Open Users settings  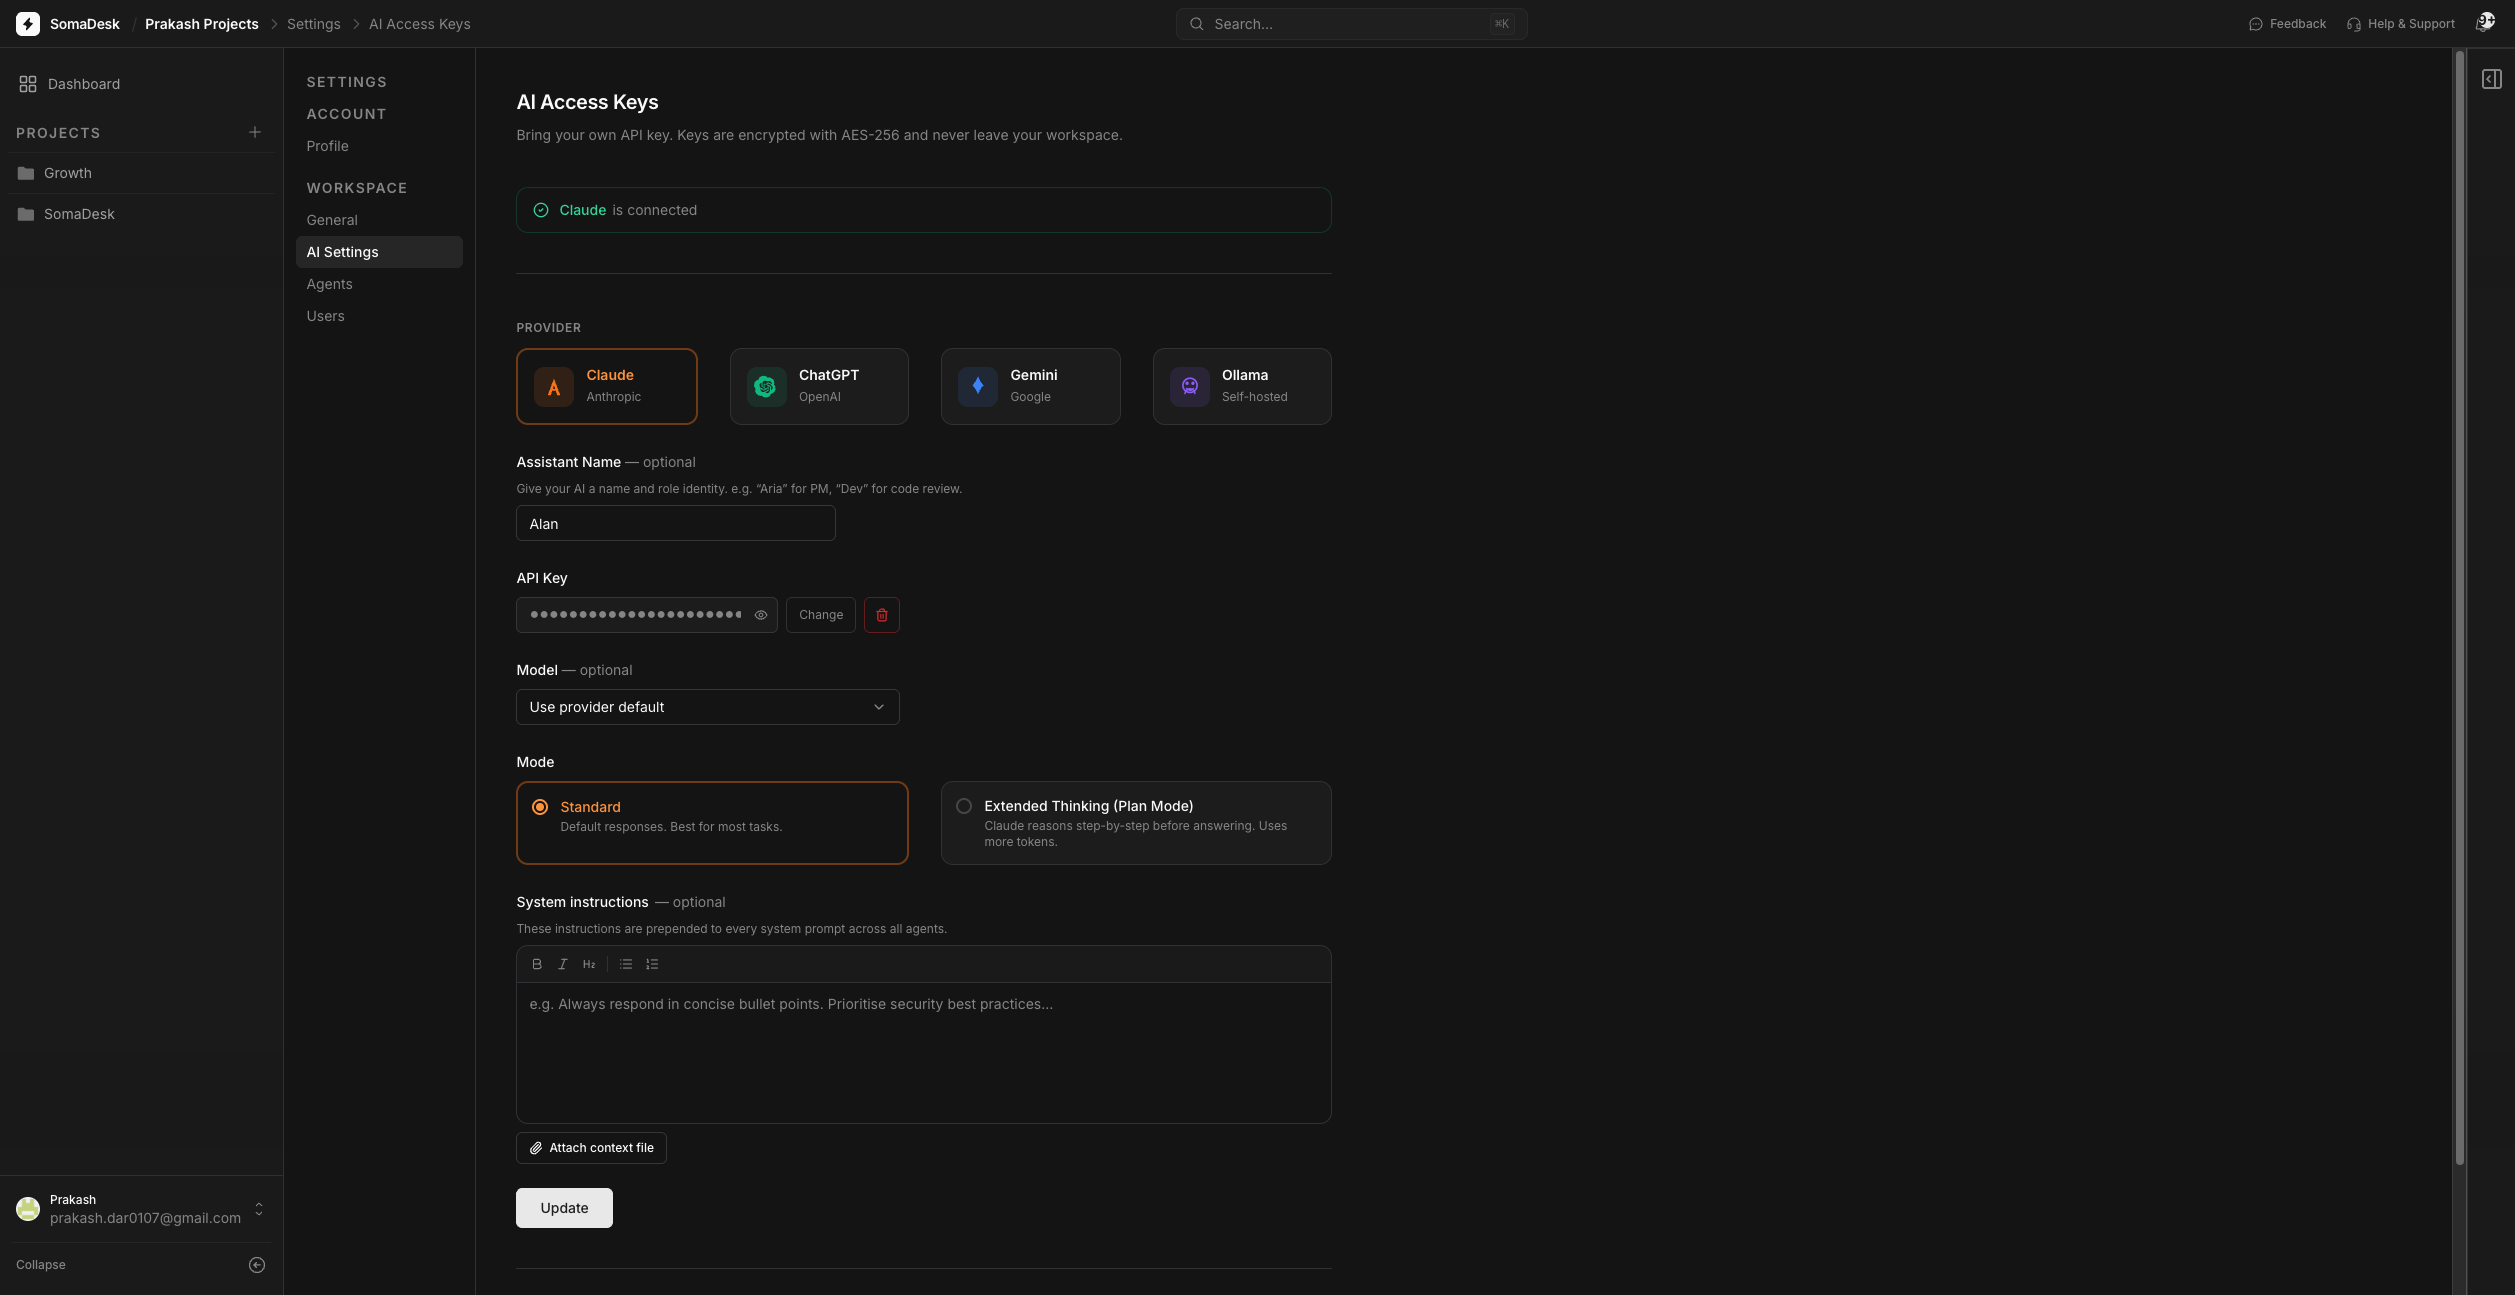click(326, 316)
